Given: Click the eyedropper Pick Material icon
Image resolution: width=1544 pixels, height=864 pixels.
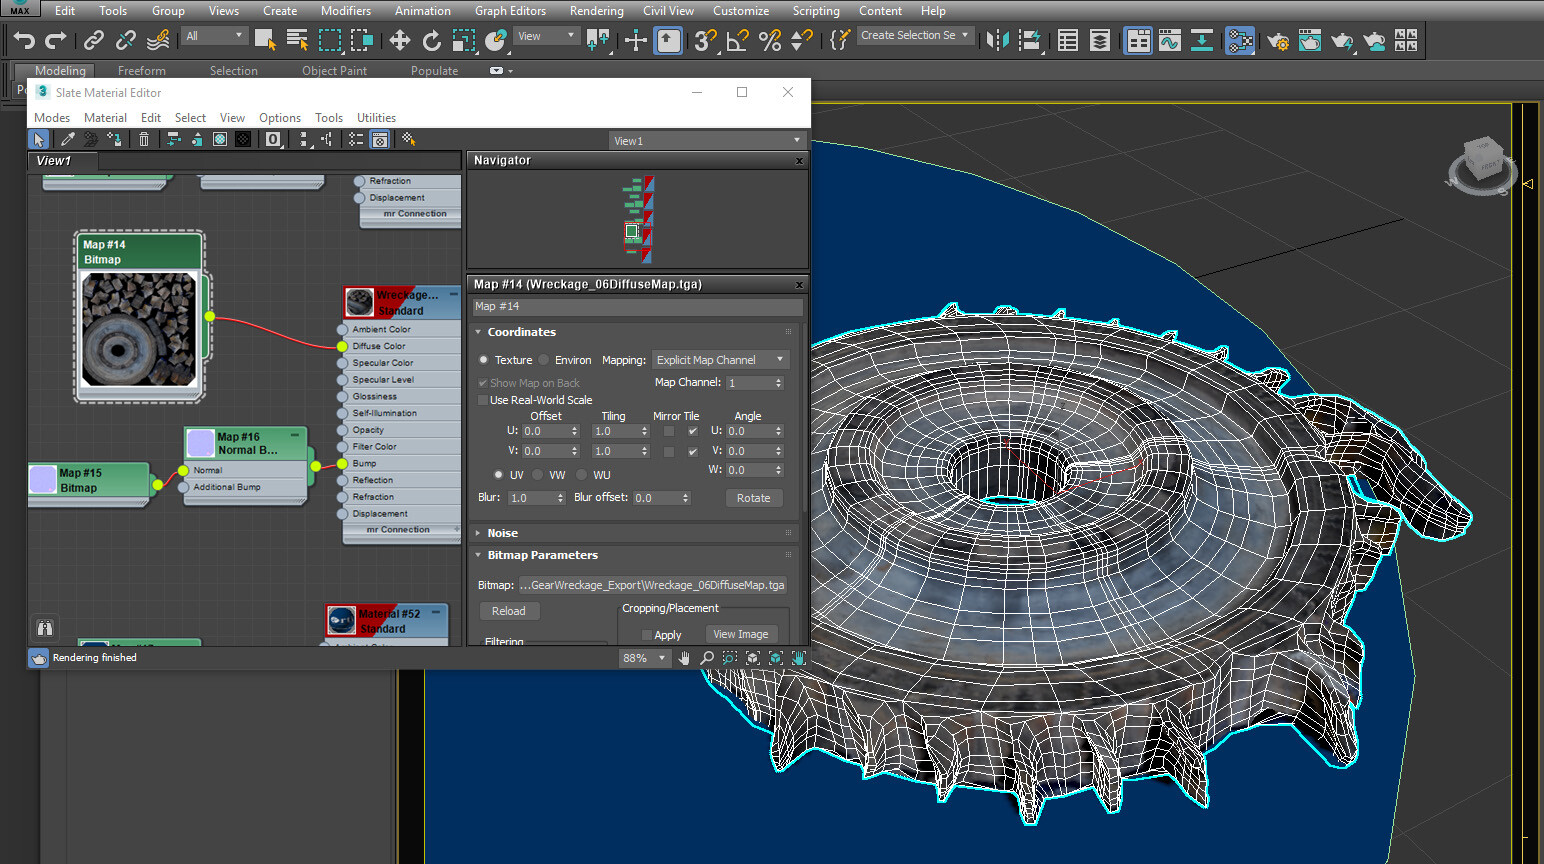Looking at the screenshot, I should click(x=67, y=140).
